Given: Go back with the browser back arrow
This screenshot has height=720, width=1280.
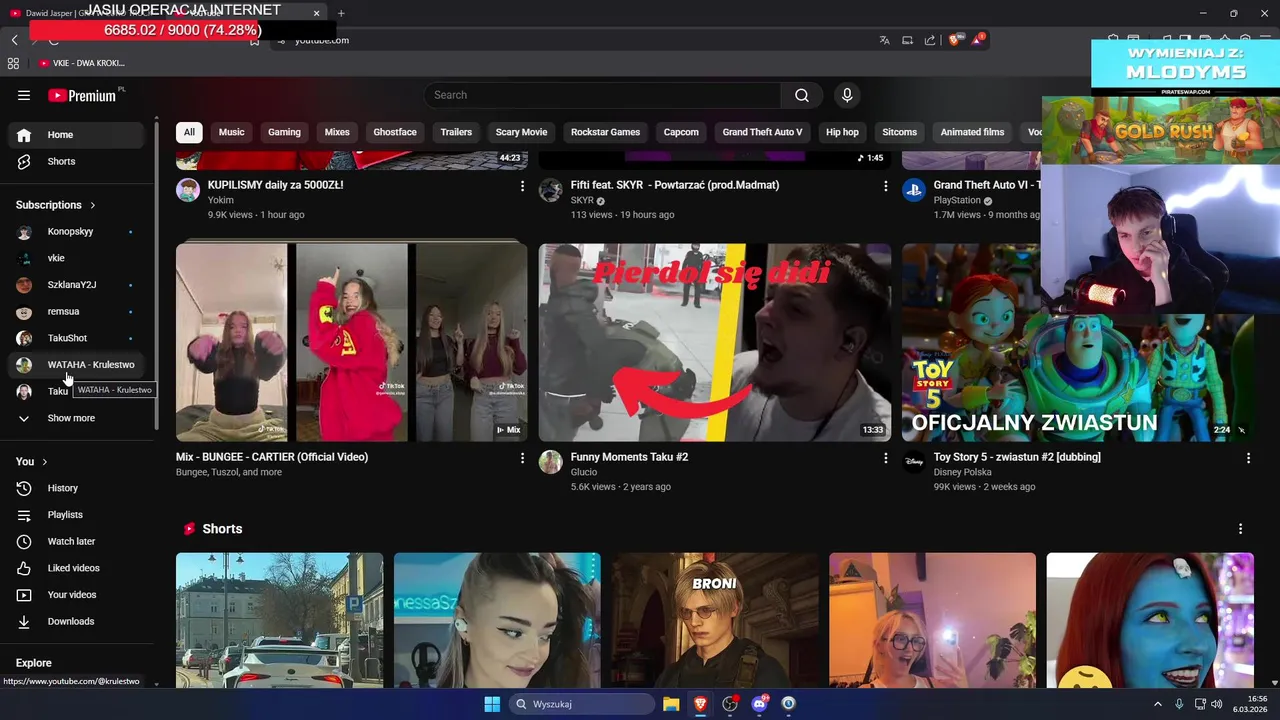Looking at the screenshot, I should pyautogui.click(x=14, y=40).
